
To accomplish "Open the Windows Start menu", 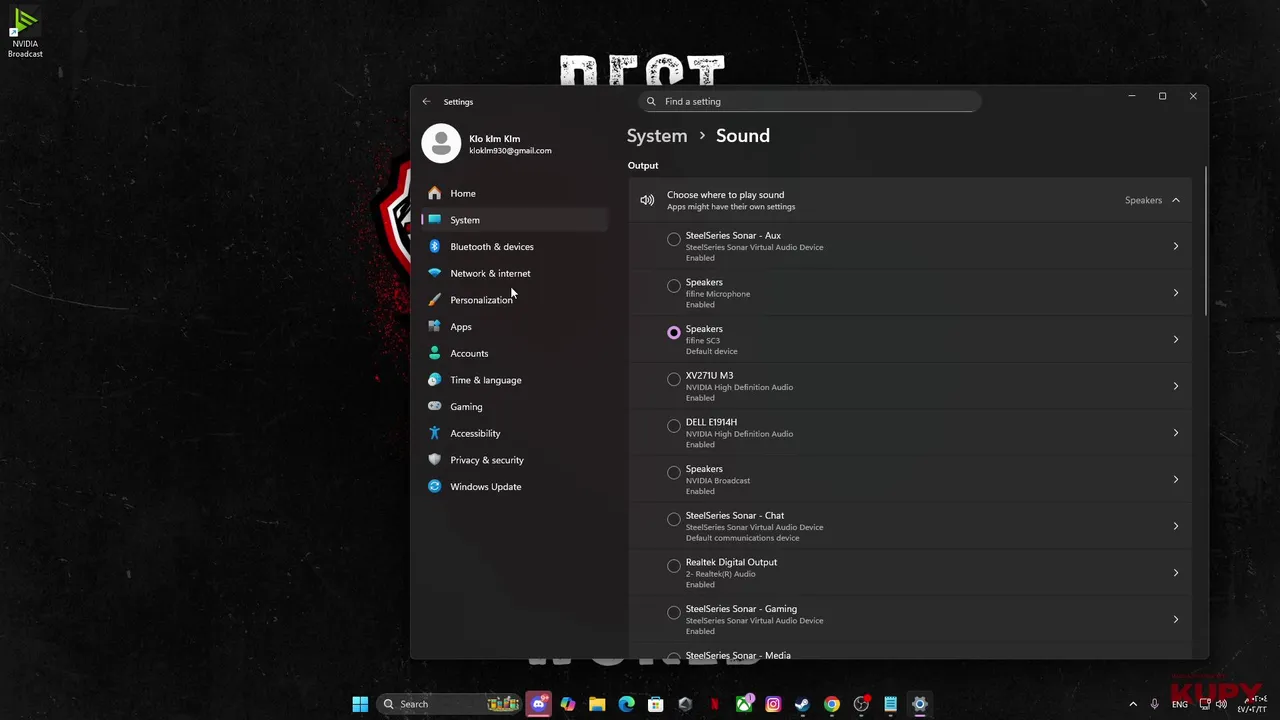I will 360,704.
